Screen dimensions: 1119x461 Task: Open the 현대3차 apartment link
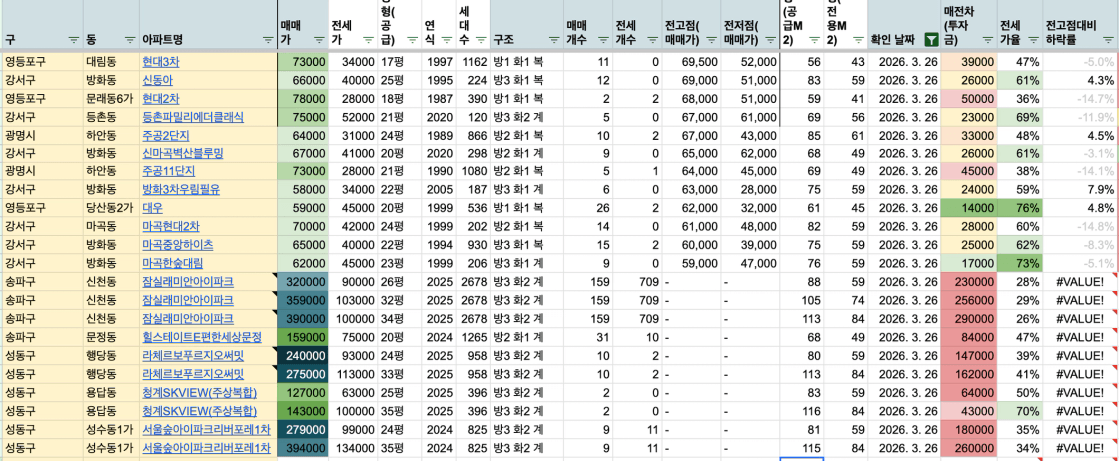(x=160, y=62)
